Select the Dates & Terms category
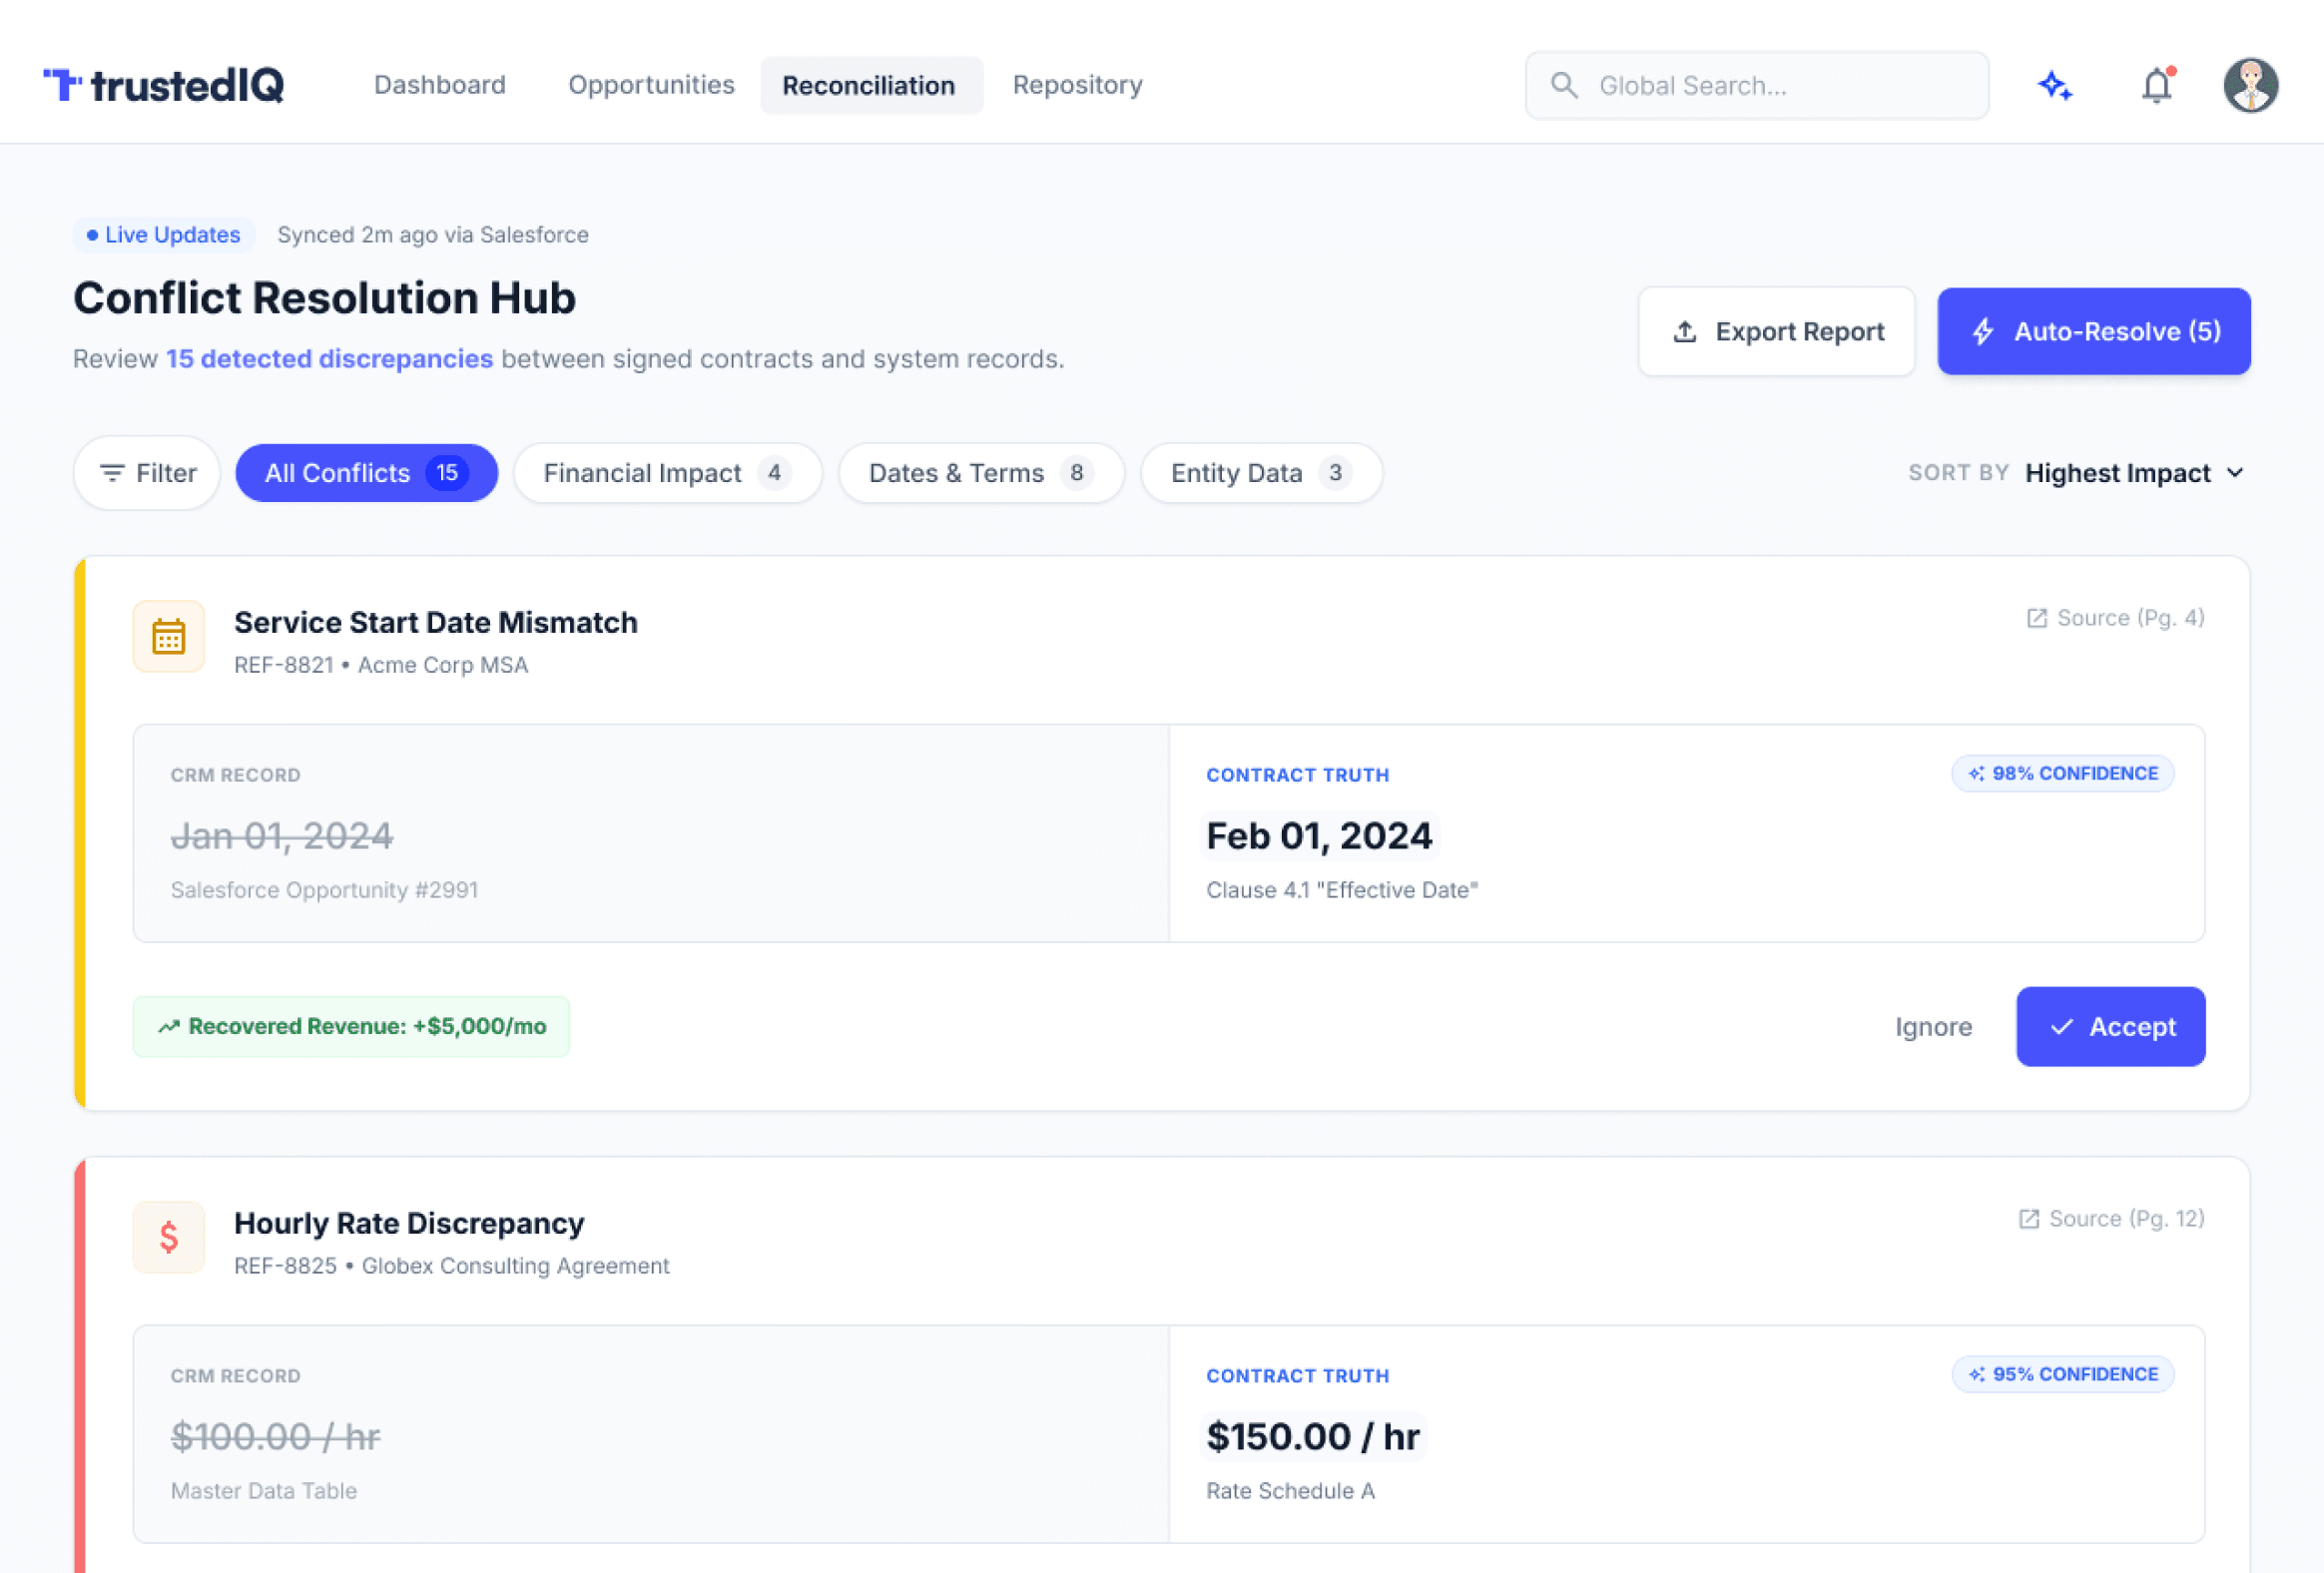The height and width of the screenshot is (1573, 2324). tap(980, 473)
